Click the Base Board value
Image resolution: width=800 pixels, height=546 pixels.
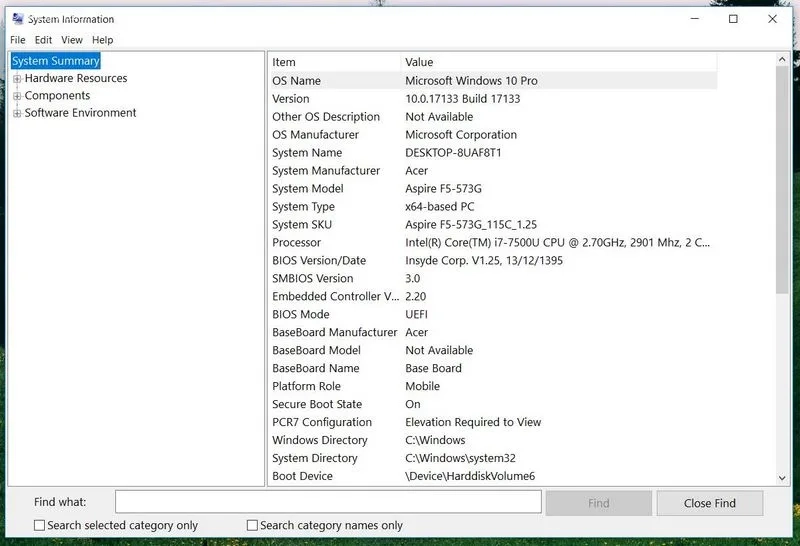(433, 368)
